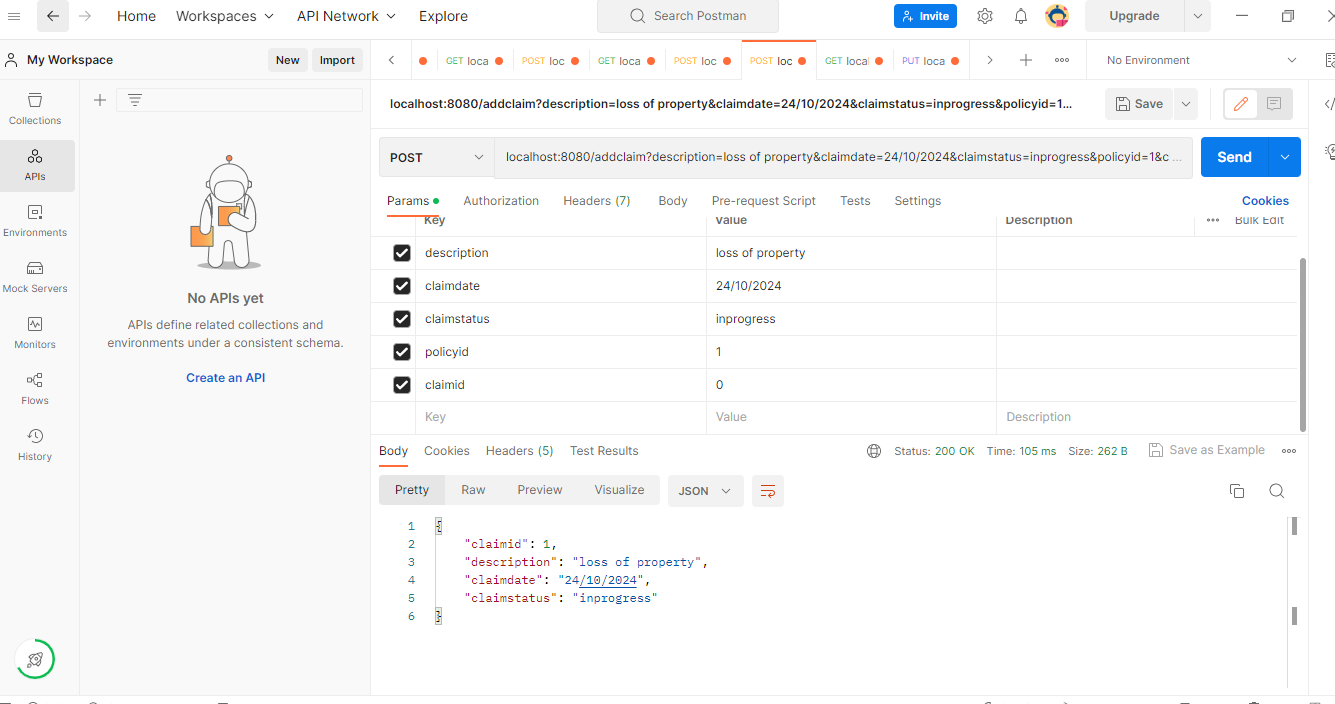
Task: Click the request URL field
Action: pyautogui.click(x=844, y=157)
